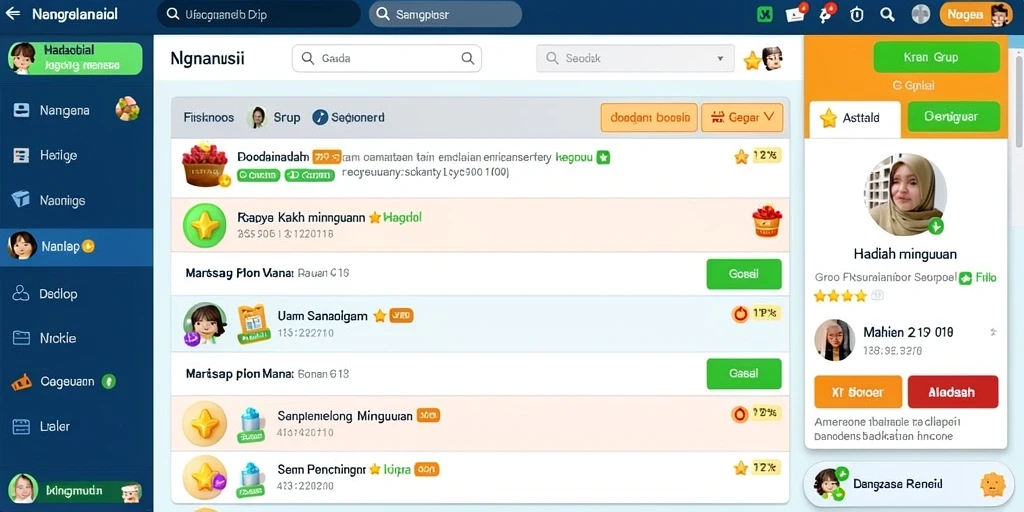Select the Cageuann sidebar icon
Screen dimensions: 1024x512
tap(21, 381)
